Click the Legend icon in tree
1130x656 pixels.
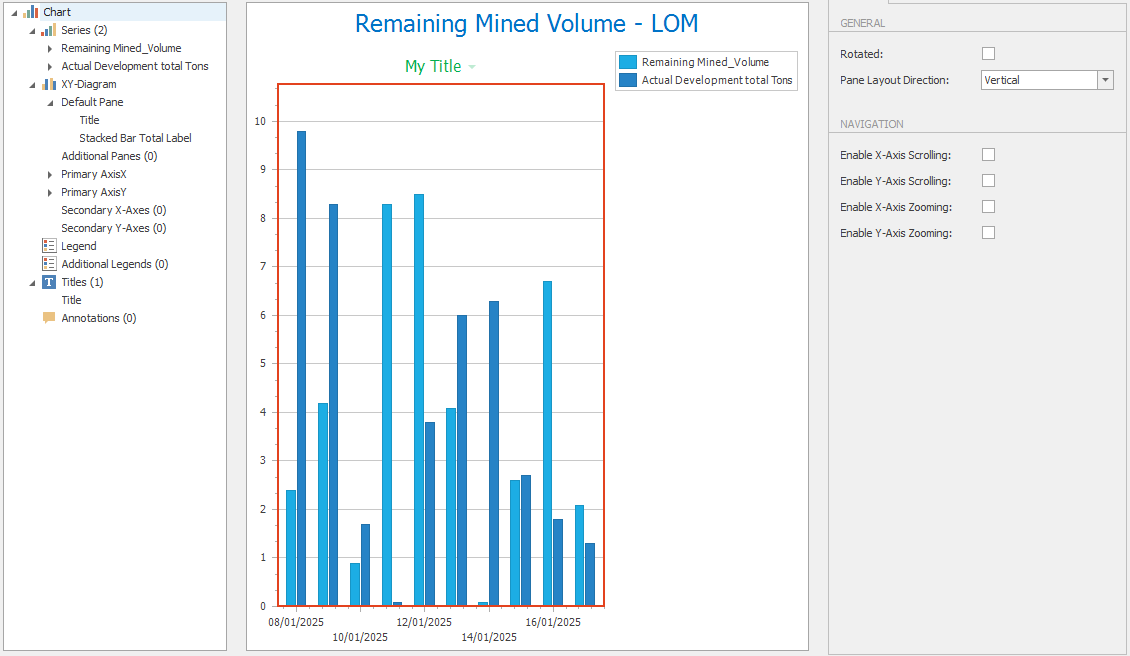click(x=49, y=246)
